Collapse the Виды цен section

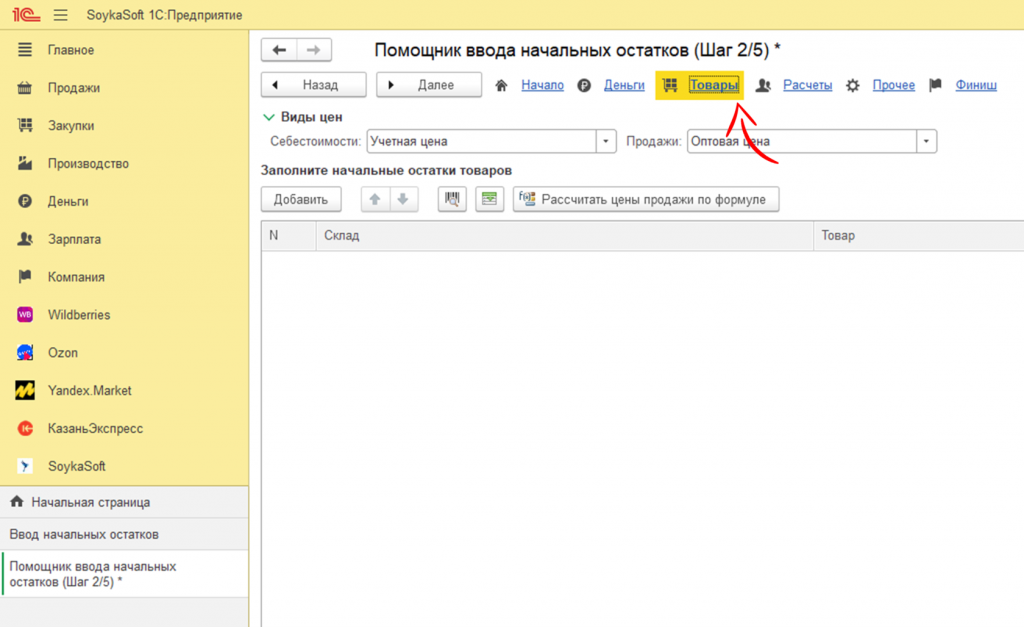point(269,117)
